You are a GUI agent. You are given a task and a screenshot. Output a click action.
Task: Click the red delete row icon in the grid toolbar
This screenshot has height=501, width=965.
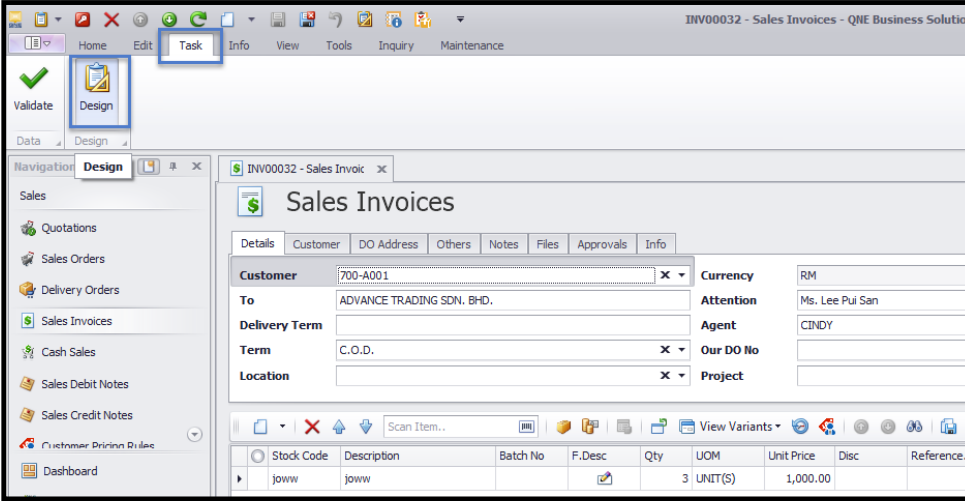click(x=312, y=427)
